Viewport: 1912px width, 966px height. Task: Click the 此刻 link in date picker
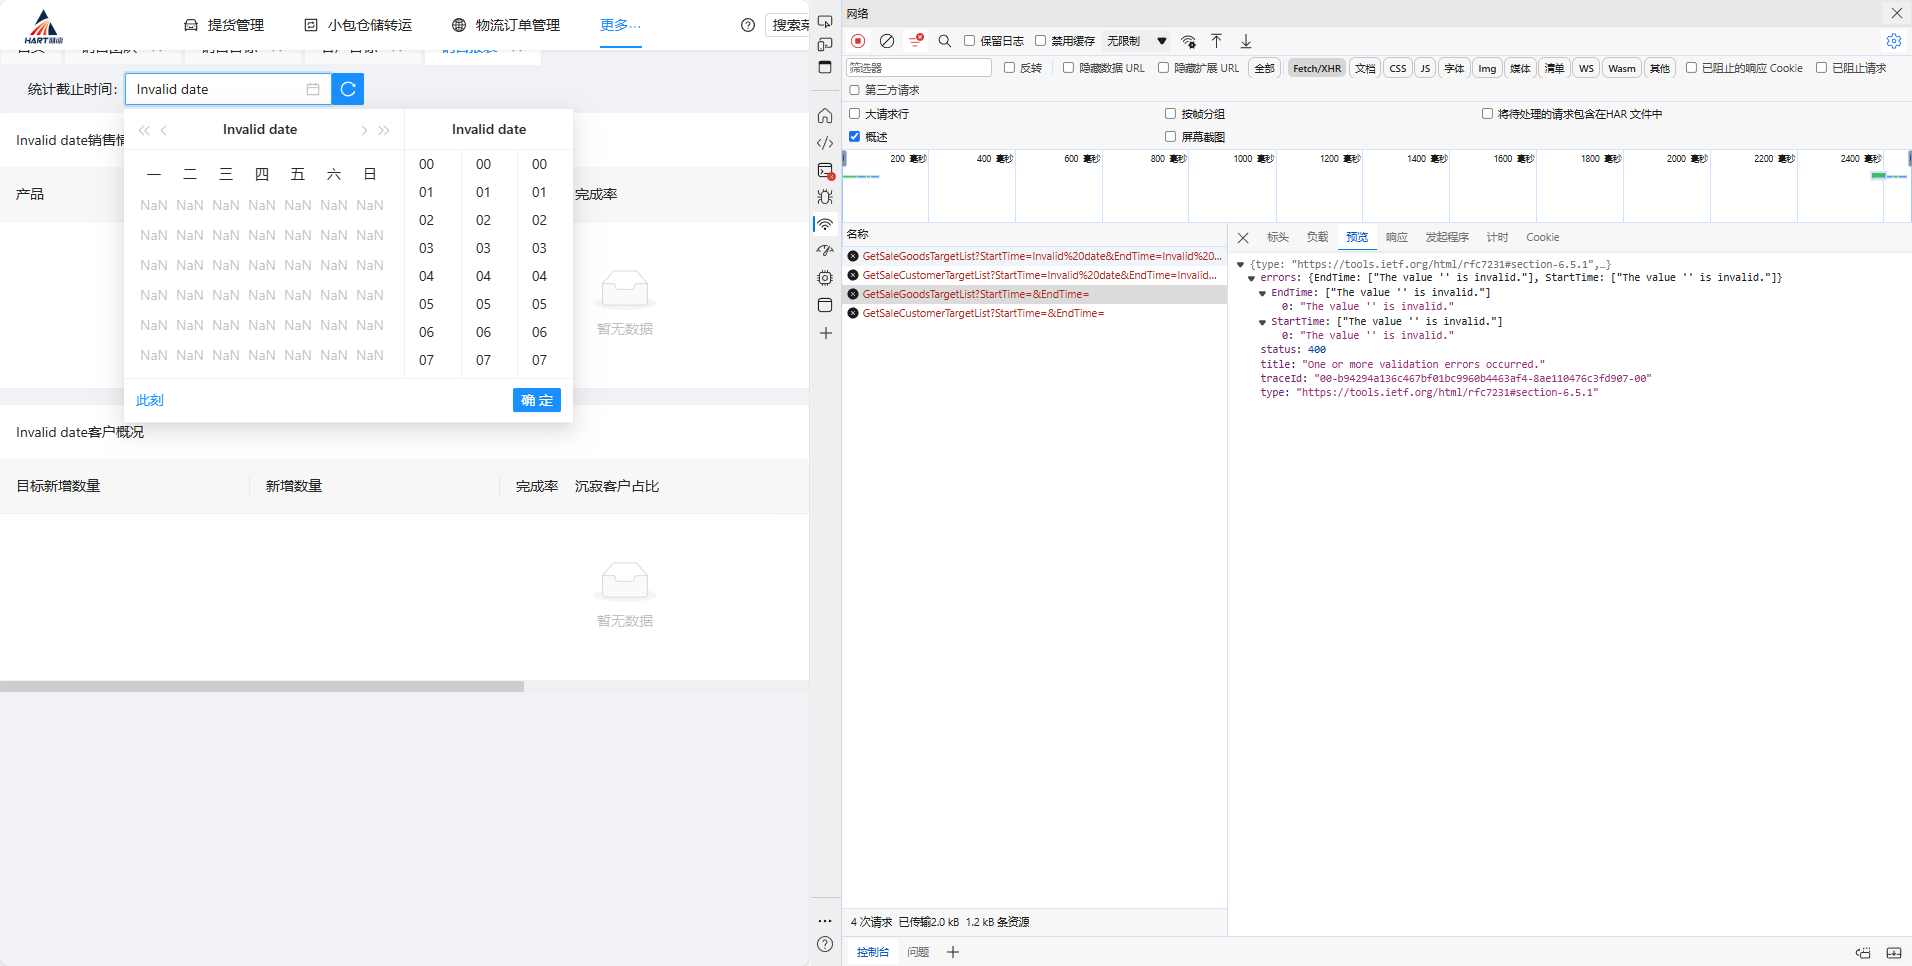tap(150, 400)
